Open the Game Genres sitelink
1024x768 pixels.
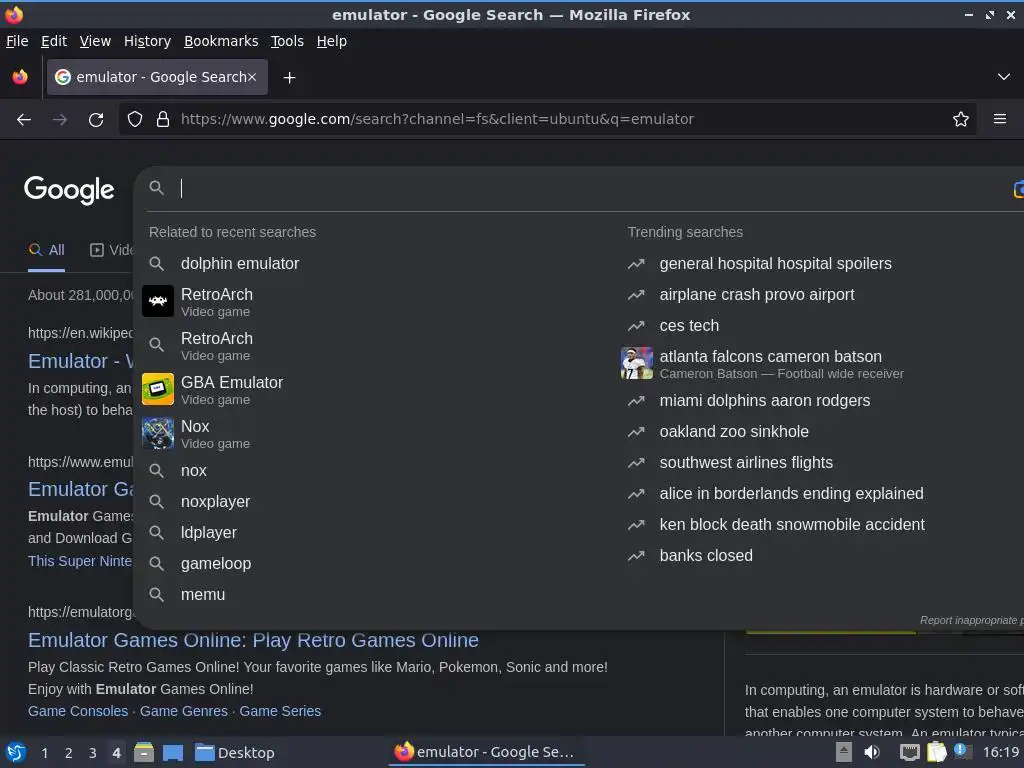coord(184,711)
